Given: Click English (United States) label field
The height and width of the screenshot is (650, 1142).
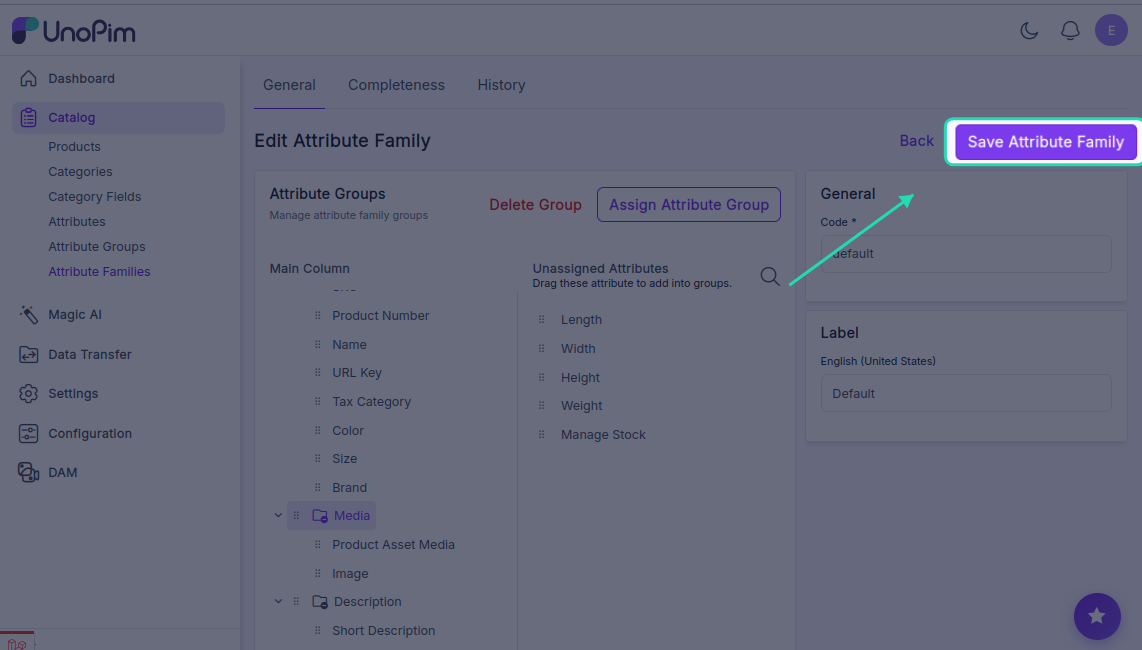Looking at the screenshot, I should 966,393.
